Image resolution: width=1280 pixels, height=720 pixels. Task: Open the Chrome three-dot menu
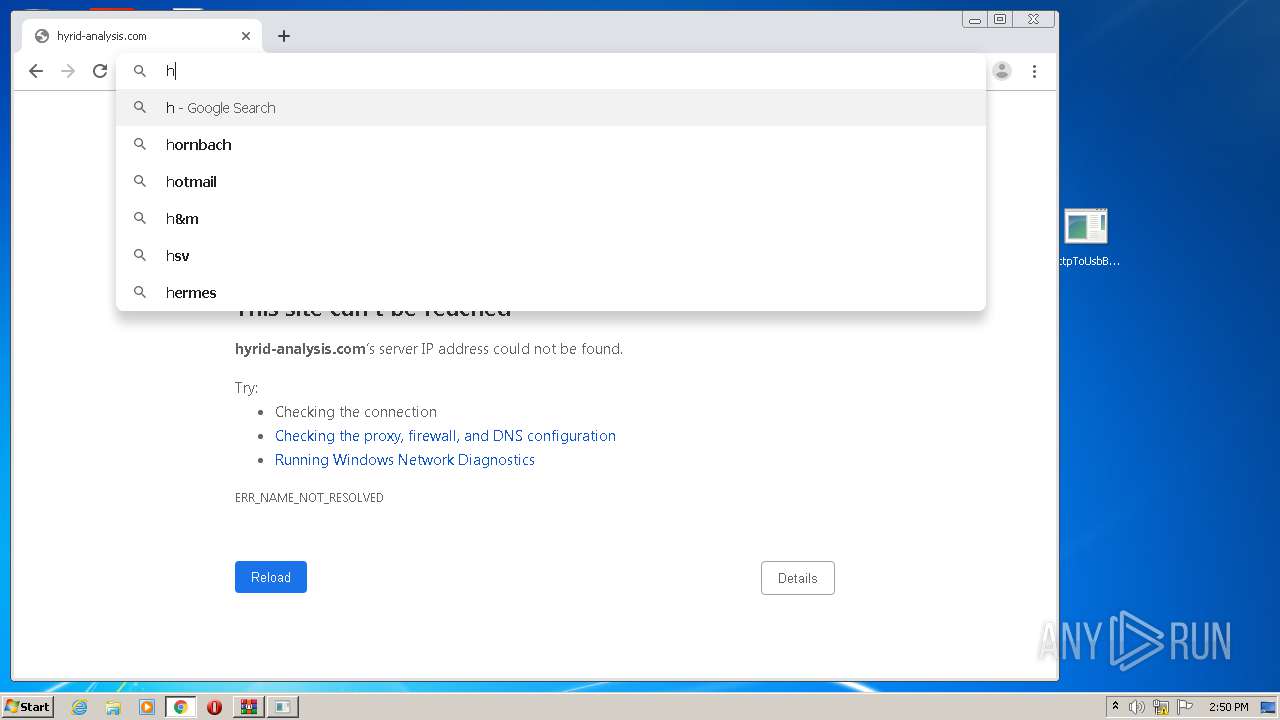point(1034,71)
